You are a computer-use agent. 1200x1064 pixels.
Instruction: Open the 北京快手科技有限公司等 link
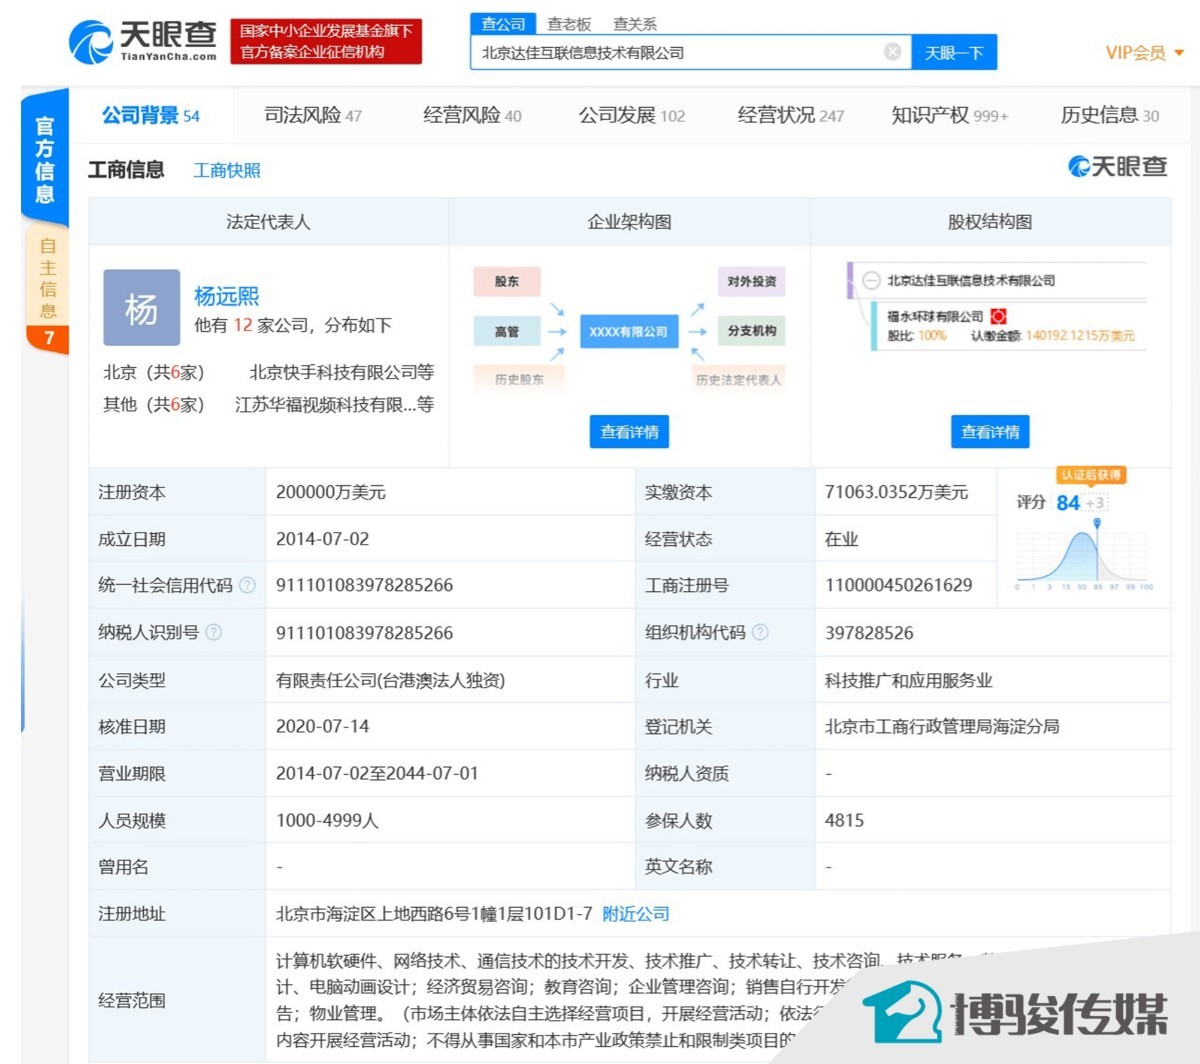[341, 372]
